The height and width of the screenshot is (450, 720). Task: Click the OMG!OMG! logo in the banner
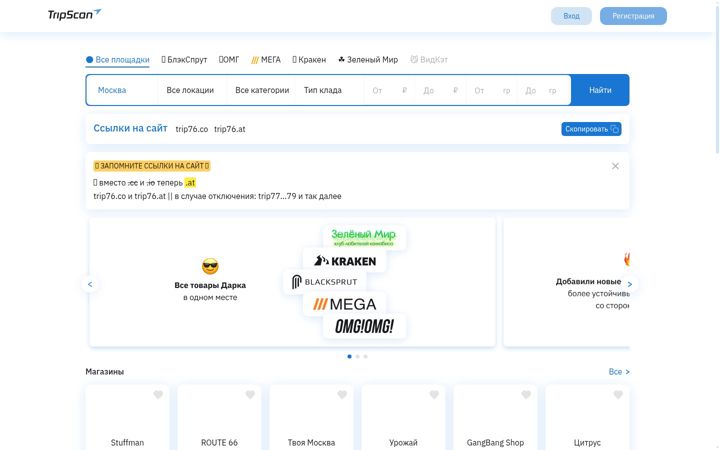(x=365, y=326)
